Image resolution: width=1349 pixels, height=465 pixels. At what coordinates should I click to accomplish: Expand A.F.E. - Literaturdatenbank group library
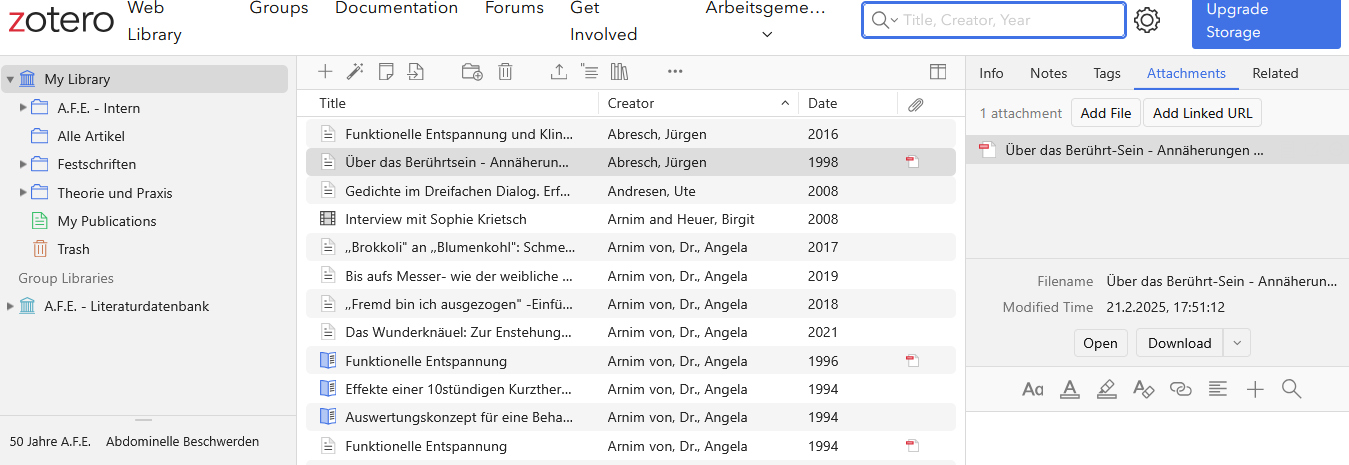(10, 306)
